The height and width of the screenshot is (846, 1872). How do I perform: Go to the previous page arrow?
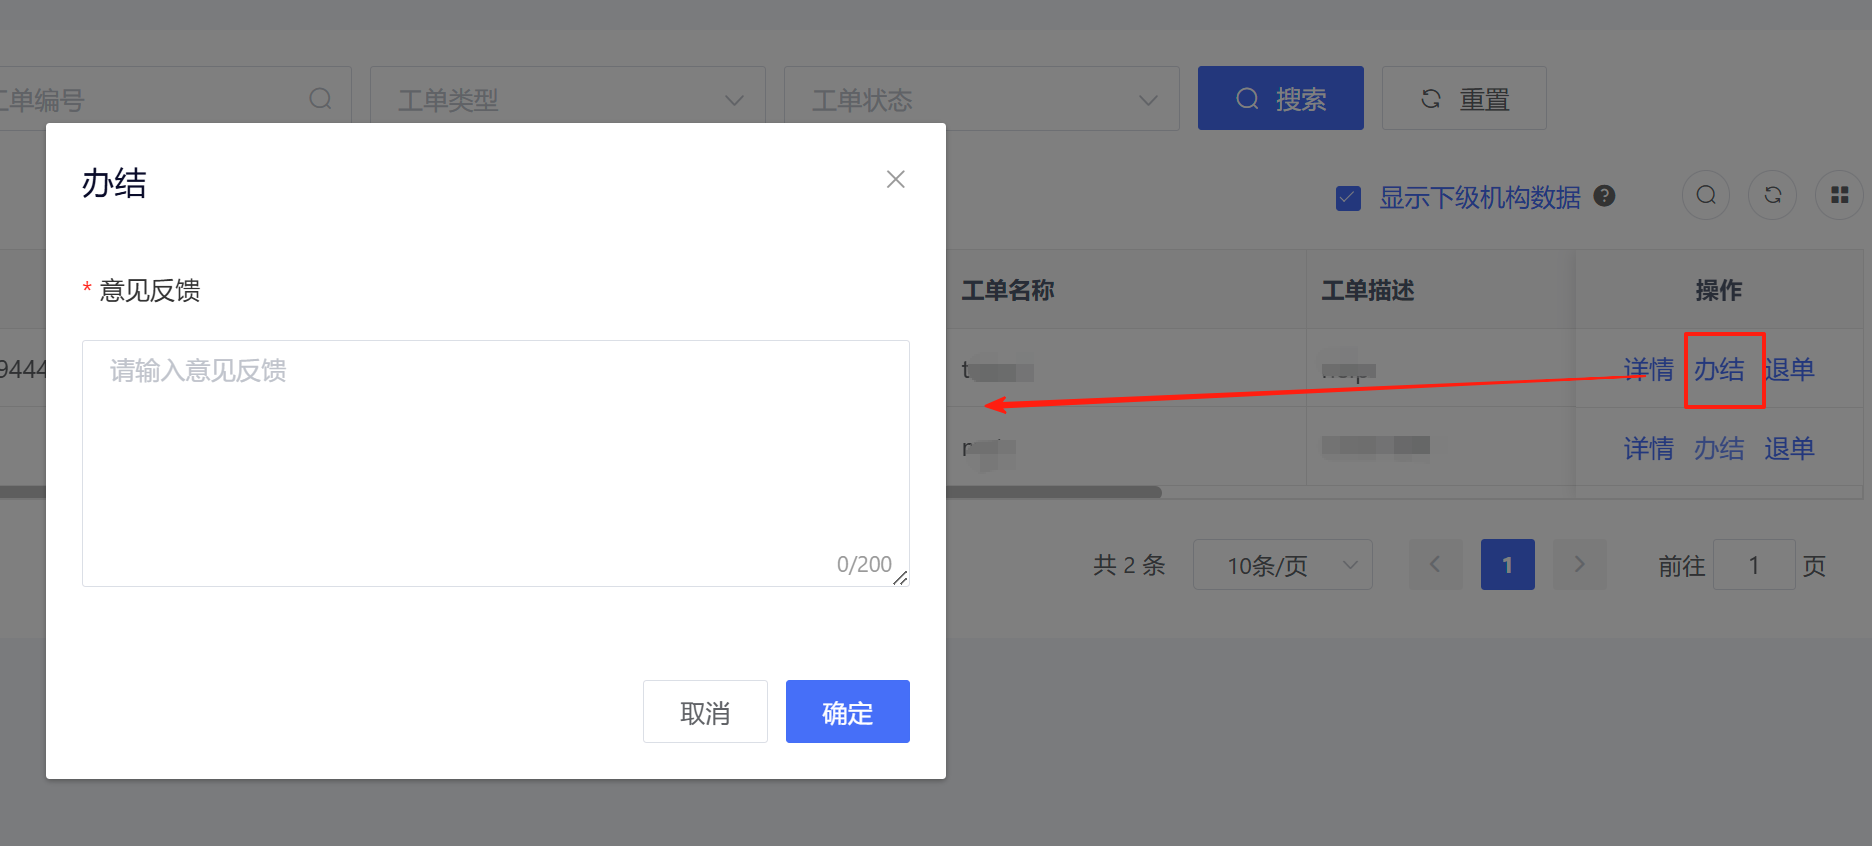click(1435, 565)
